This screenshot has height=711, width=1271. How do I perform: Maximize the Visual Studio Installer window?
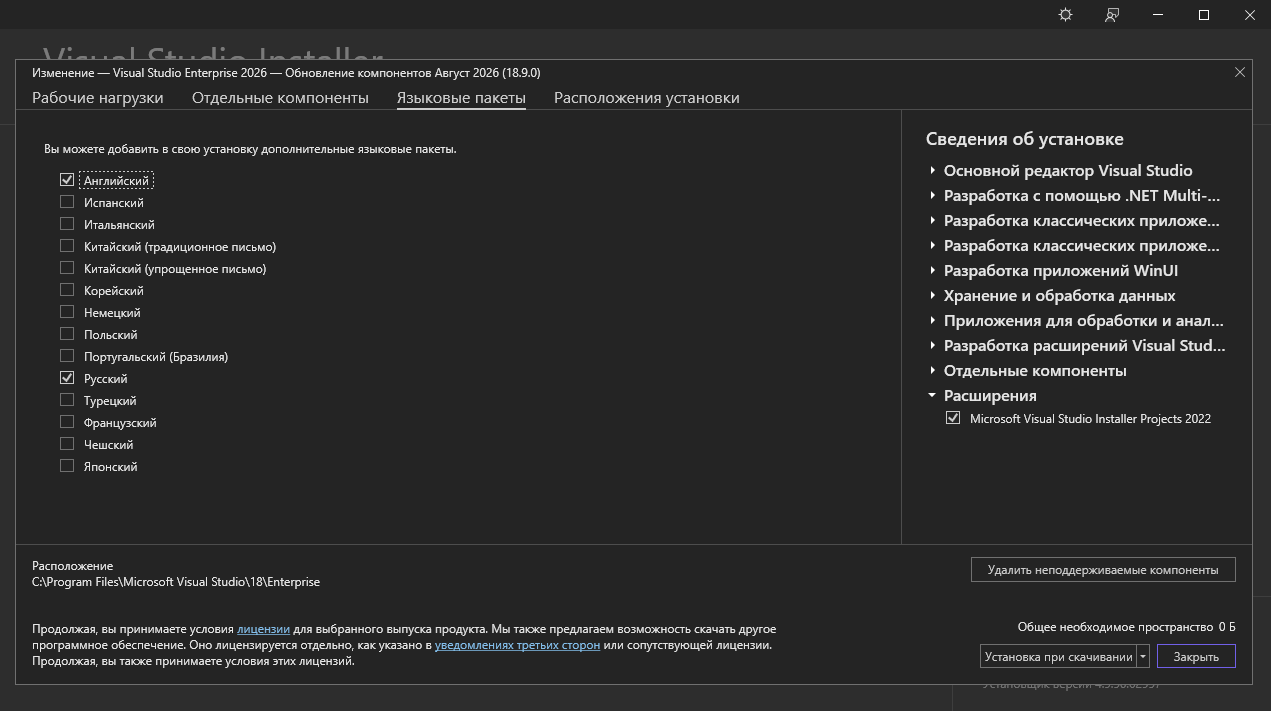1204,15
